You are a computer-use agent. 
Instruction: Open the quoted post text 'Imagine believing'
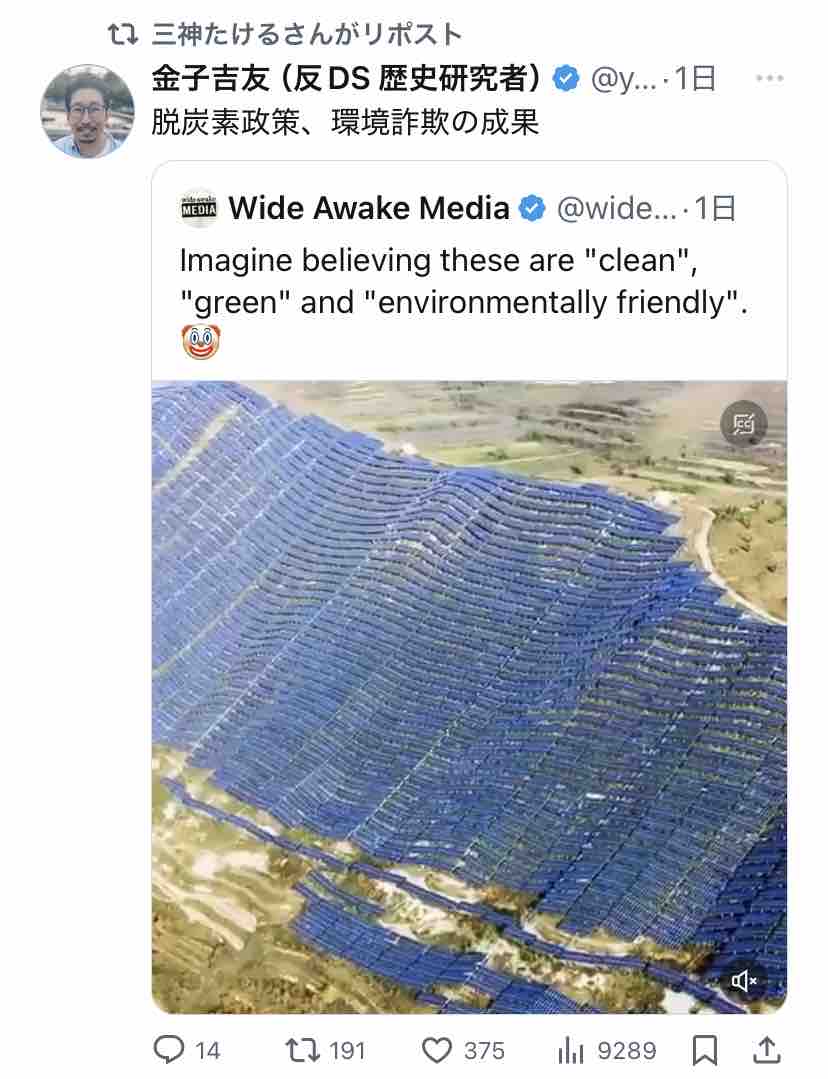coord(462,282)
